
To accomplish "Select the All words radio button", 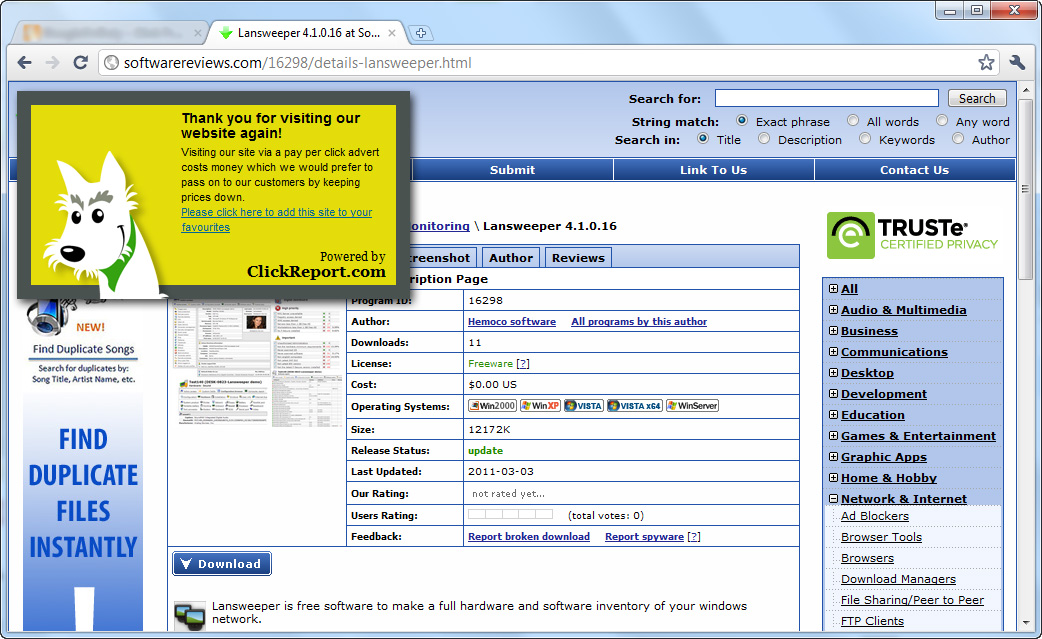I will (853, 121).
